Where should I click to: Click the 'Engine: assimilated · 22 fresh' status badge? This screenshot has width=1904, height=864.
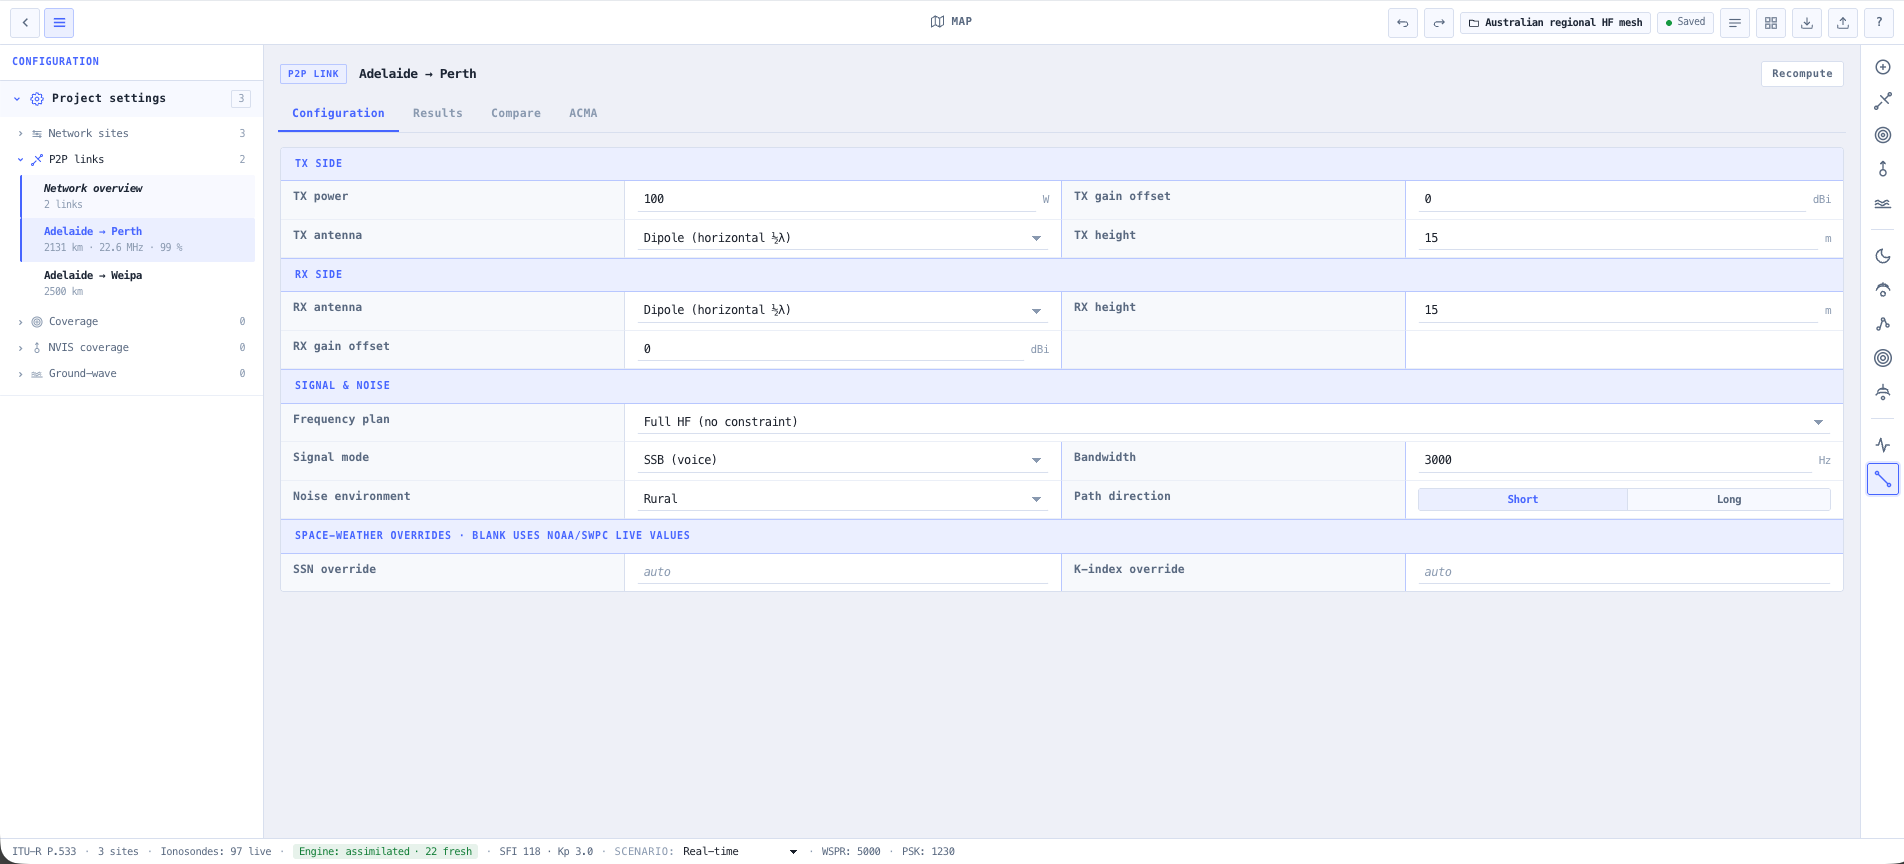[385, 852]
